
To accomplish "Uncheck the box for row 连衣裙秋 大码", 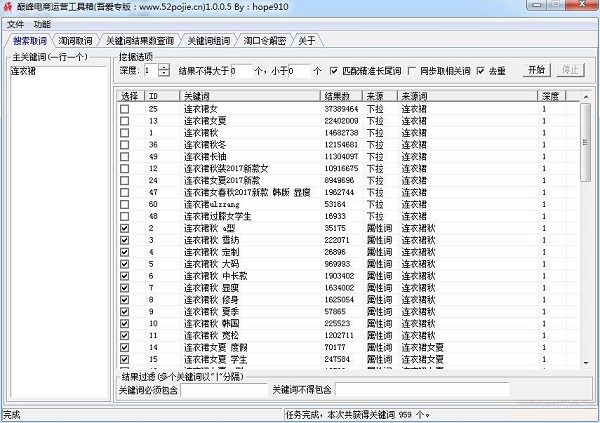I will (124, 264).
